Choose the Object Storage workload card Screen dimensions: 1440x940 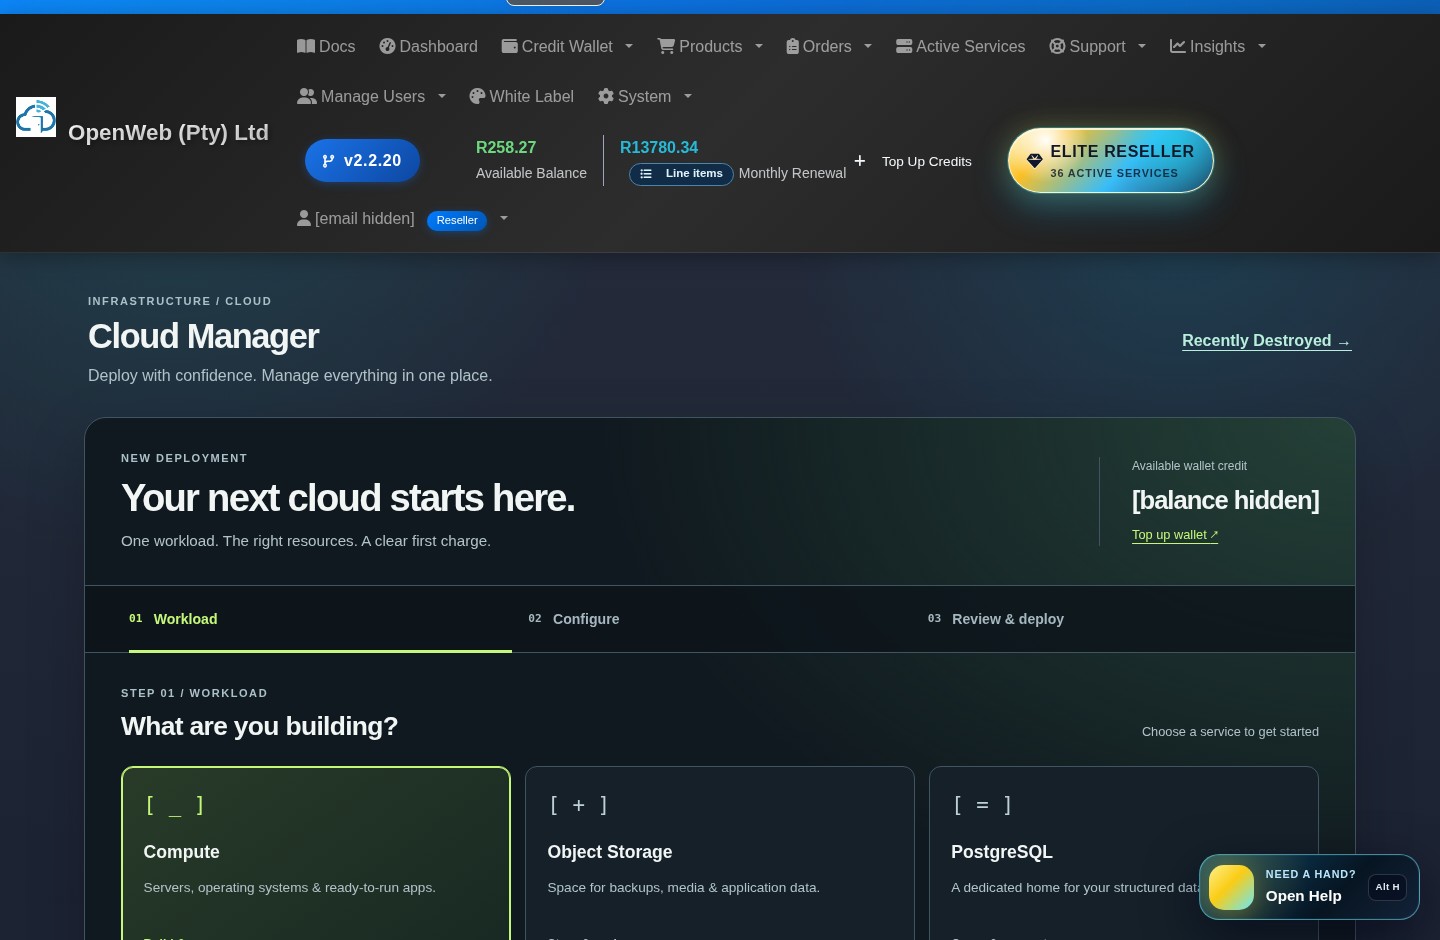[x=720, y=853]
